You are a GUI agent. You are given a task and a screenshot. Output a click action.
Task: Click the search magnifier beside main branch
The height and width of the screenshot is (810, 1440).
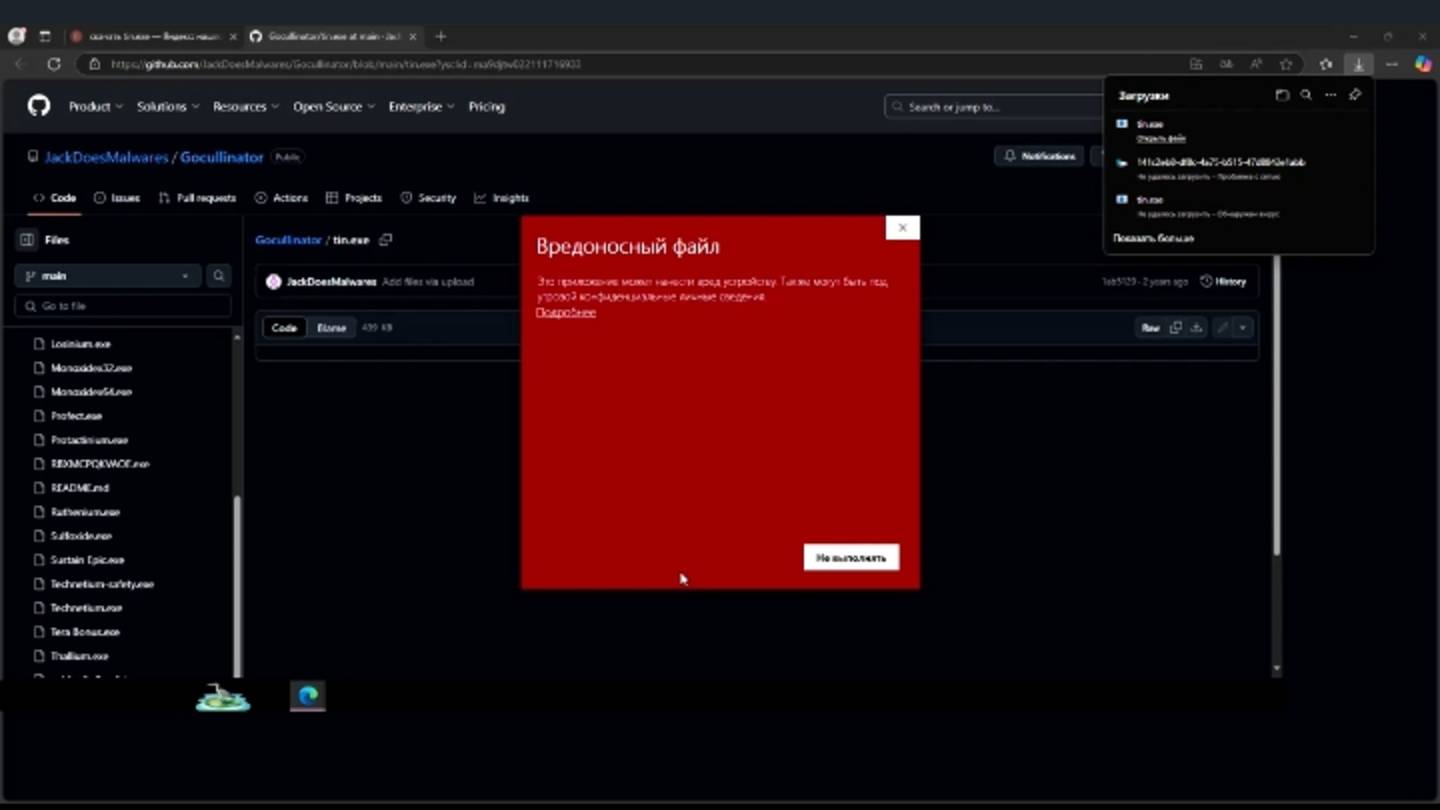(x=218, y=276)
